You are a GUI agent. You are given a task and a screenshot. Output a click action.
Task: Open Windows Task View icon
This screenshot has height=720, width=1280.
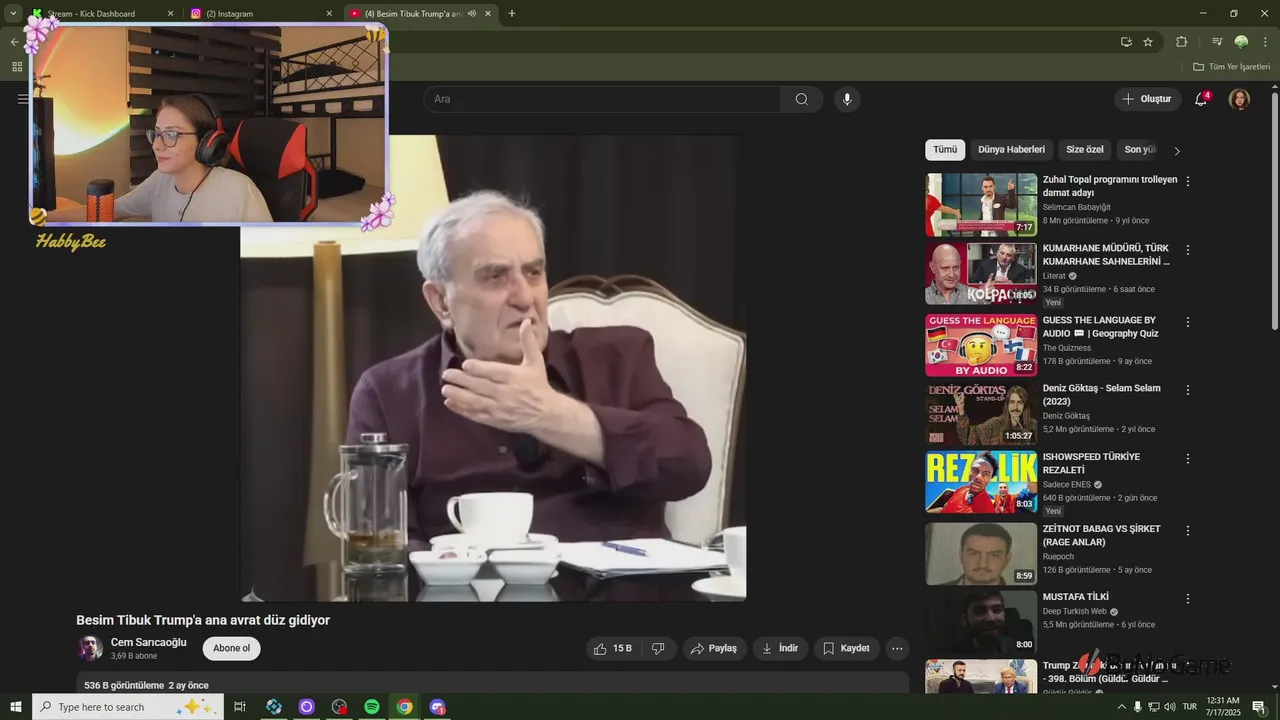coord(240,707)
